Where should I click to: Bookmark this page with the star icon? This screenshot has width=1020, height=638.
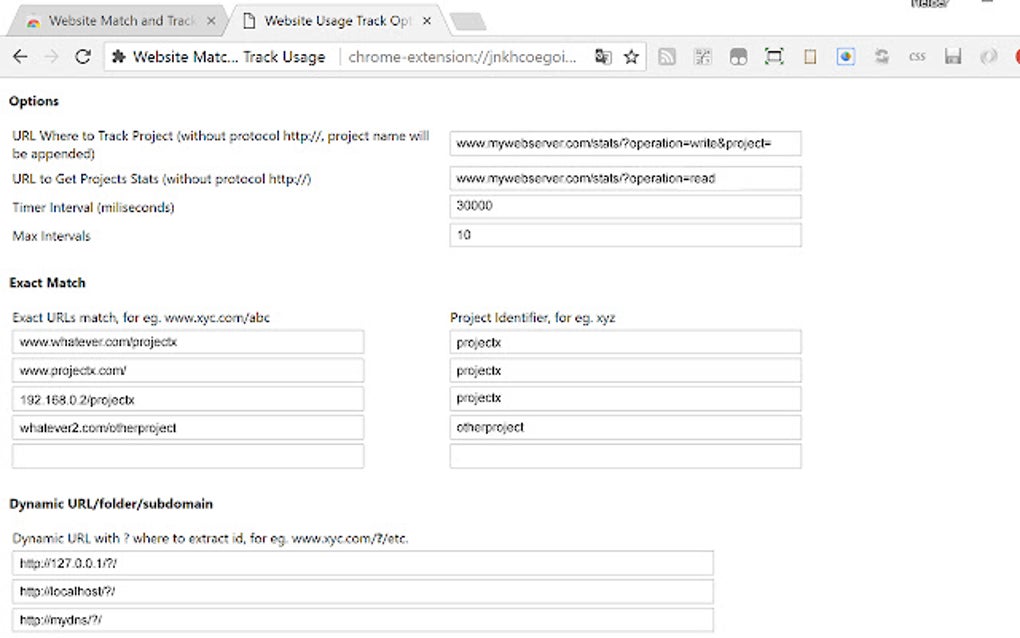pyautogui.click(x=631, y=57)
